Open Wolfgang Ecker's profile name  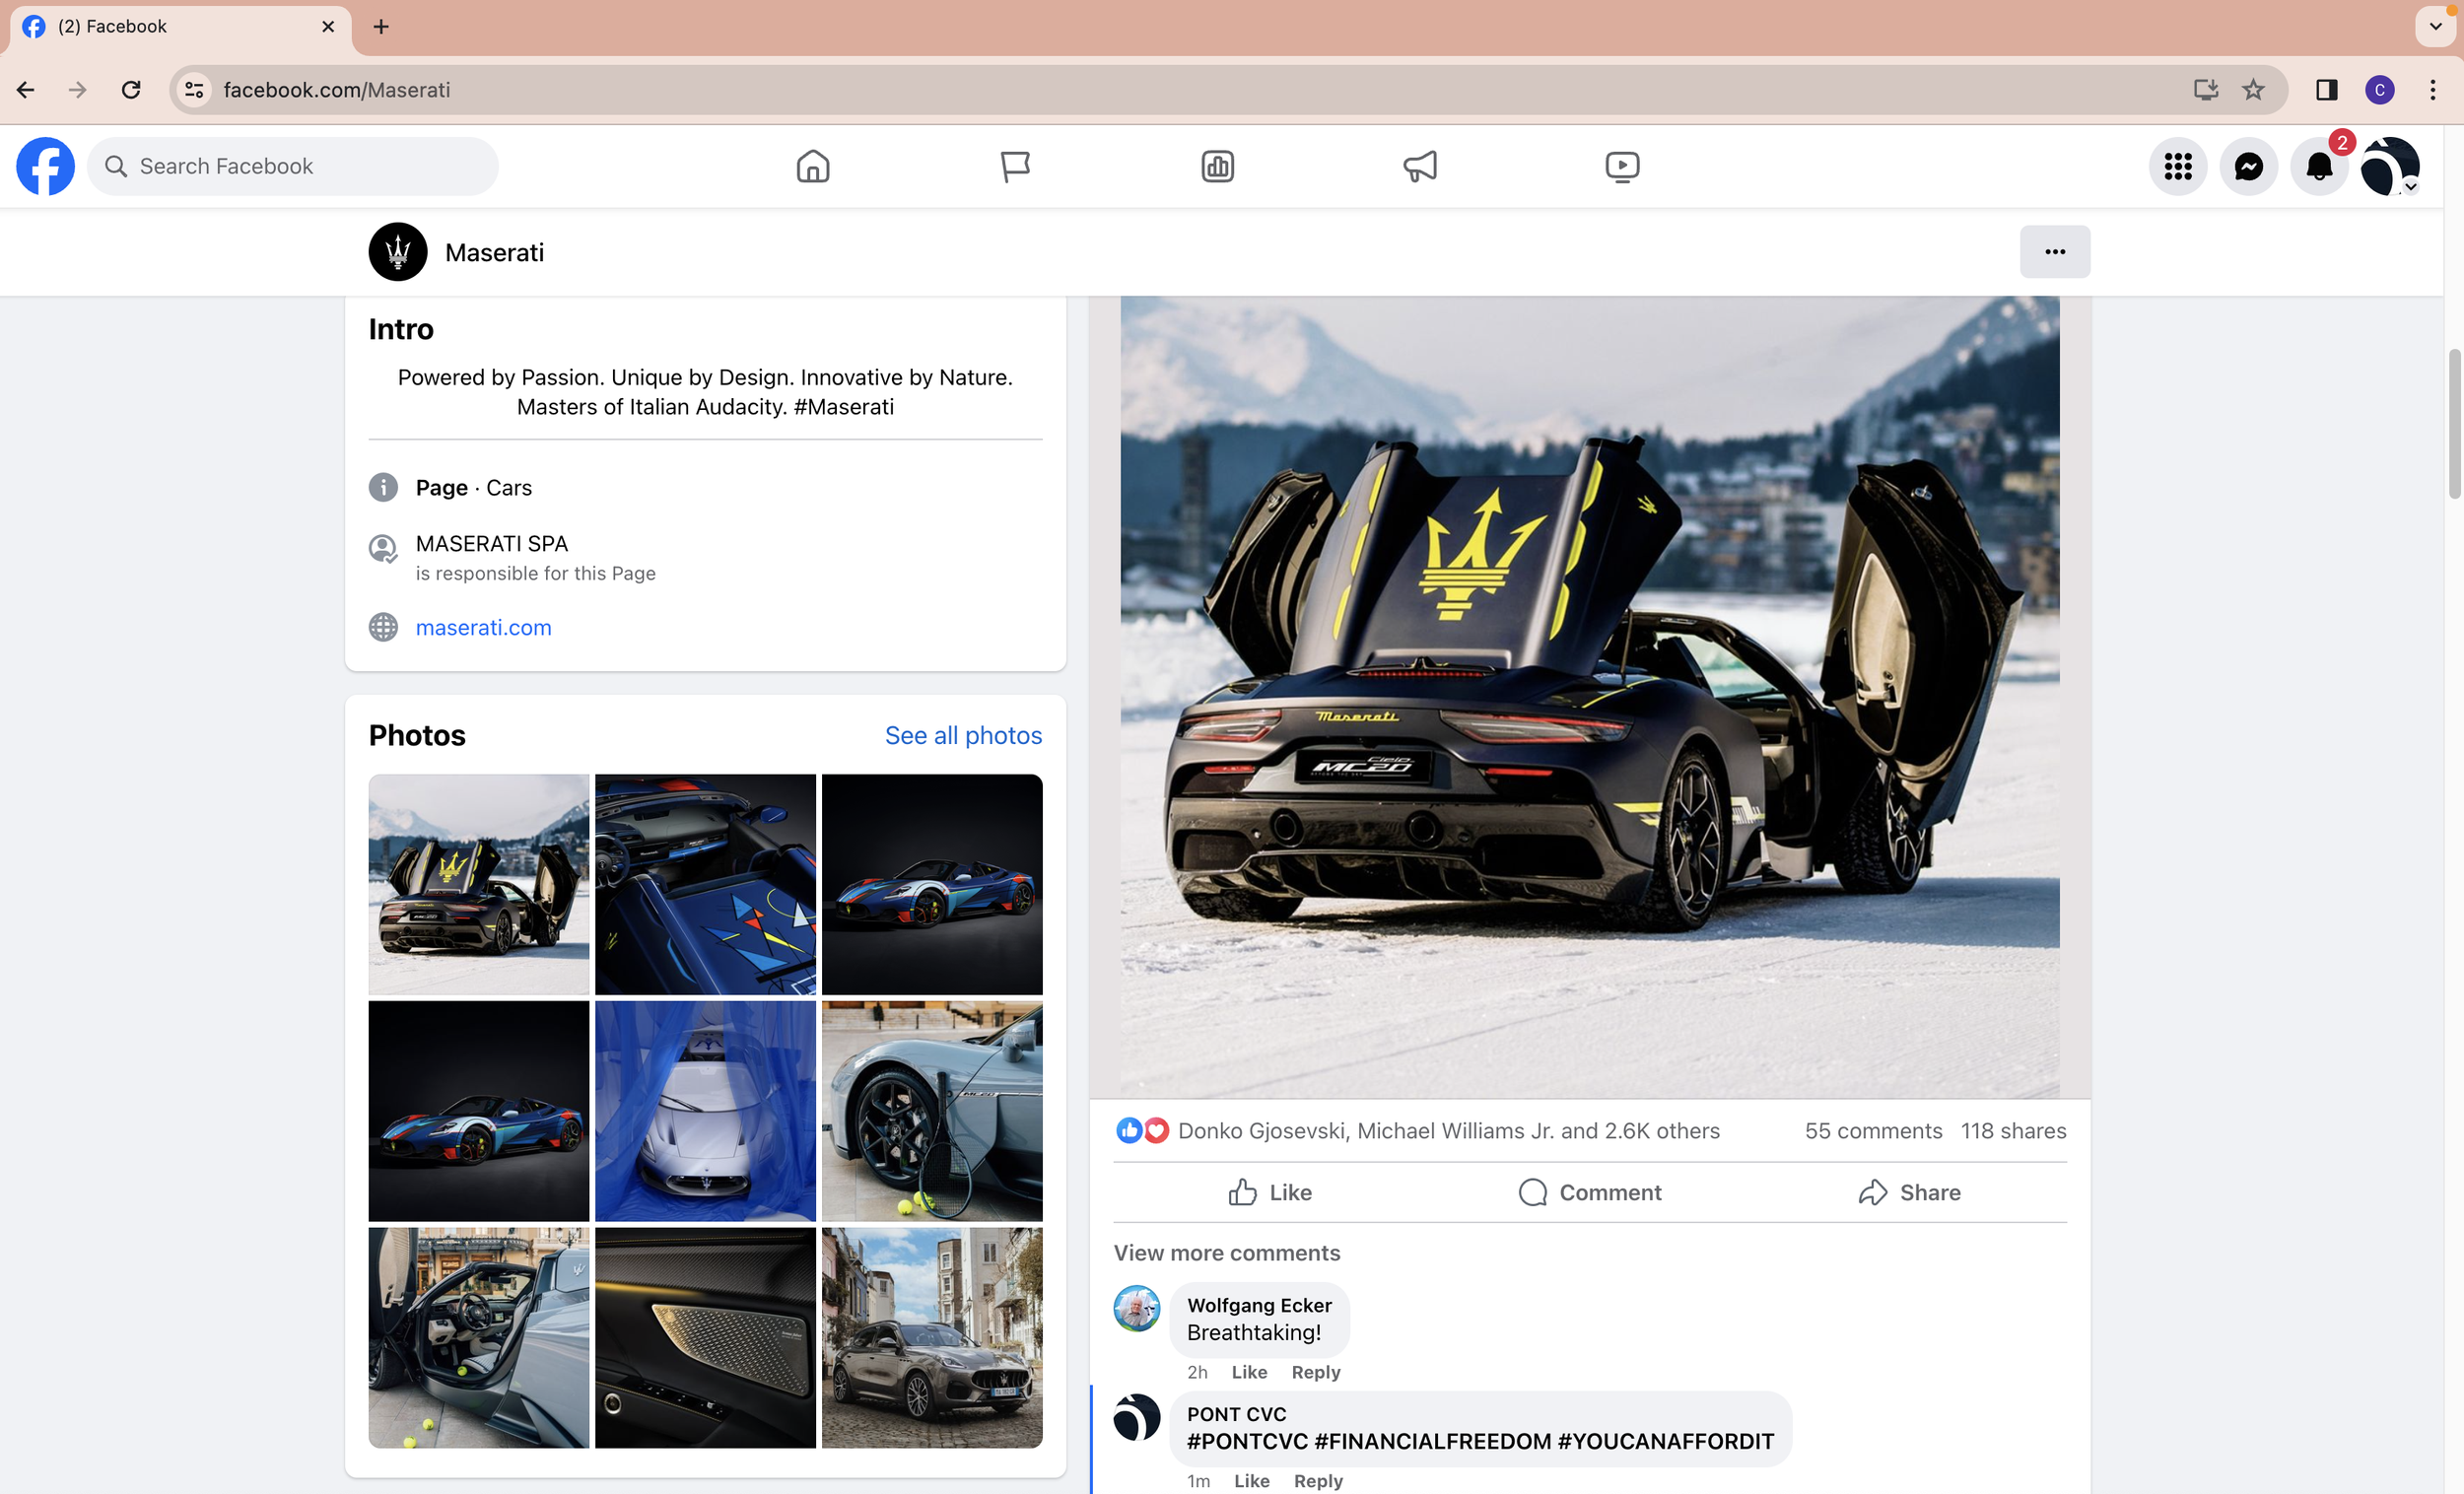pos(1259,1305)
